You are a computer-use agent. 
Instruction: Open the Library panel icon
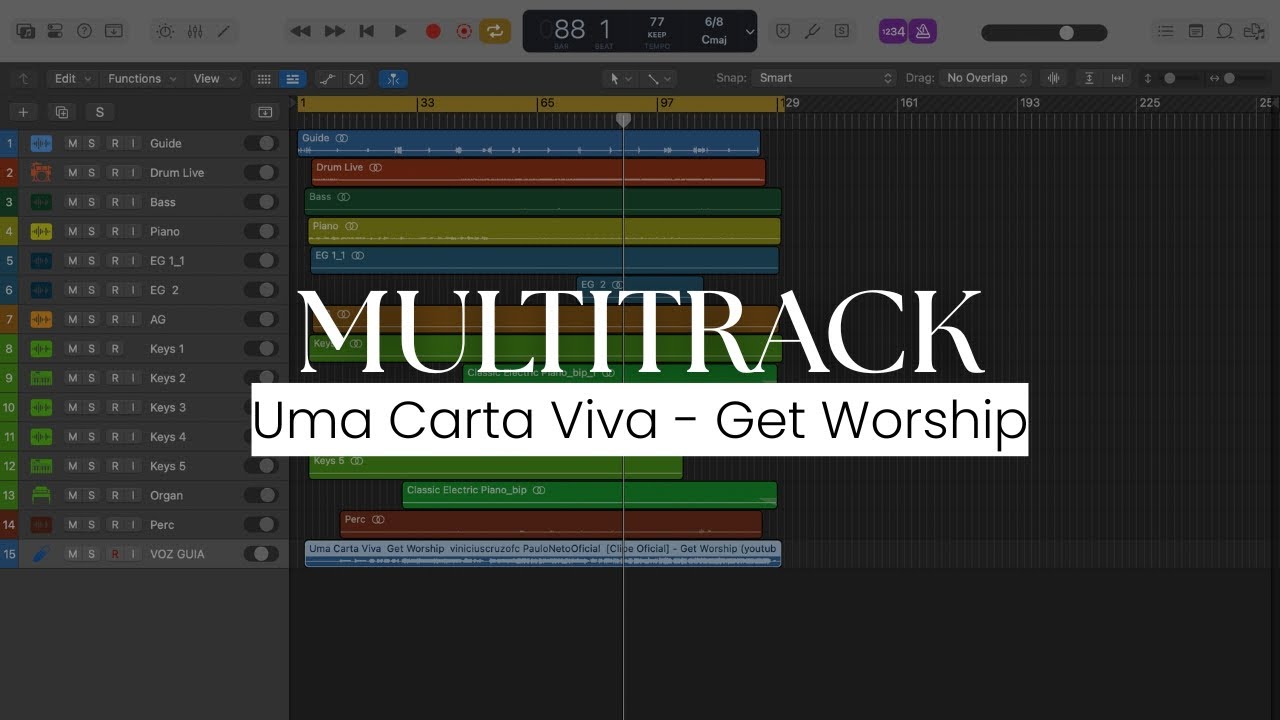26,31
